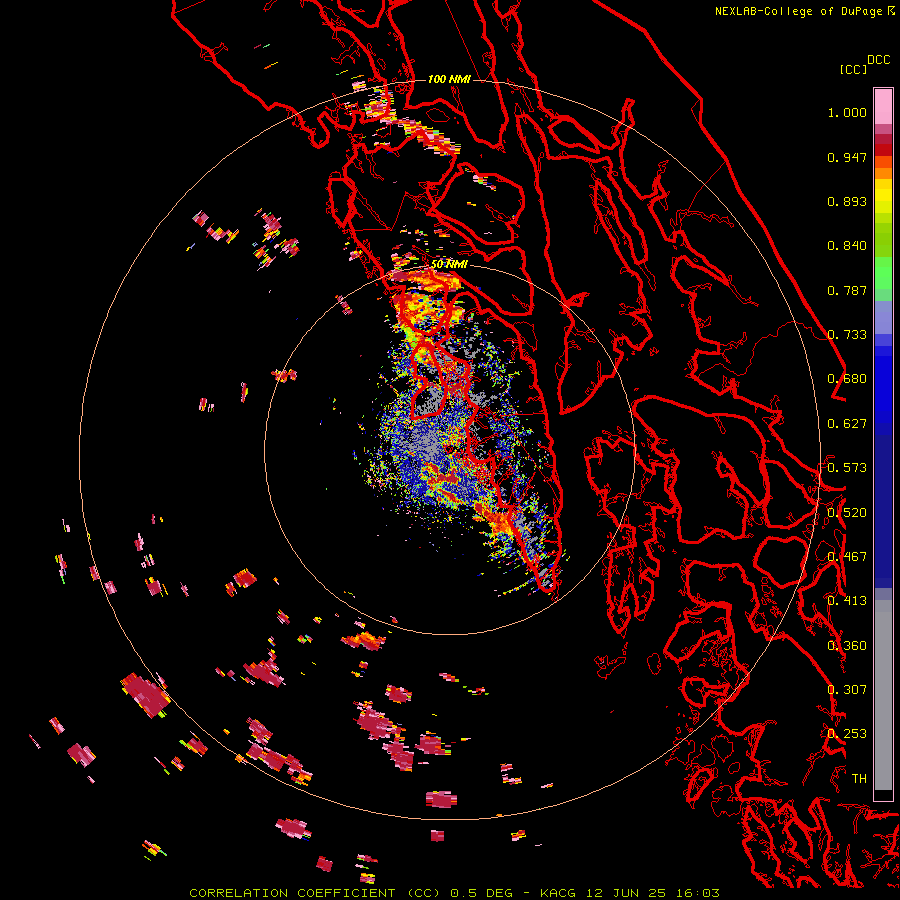Click the 0.520 color scale value
This screenshot has width=900, height=900.
pos(847,513)
